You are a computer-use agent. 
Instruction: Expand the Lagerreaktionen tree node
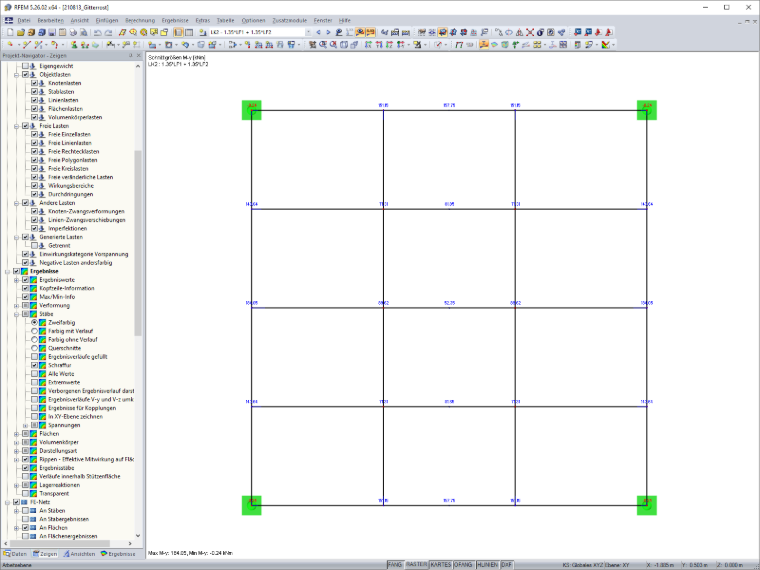16,485
